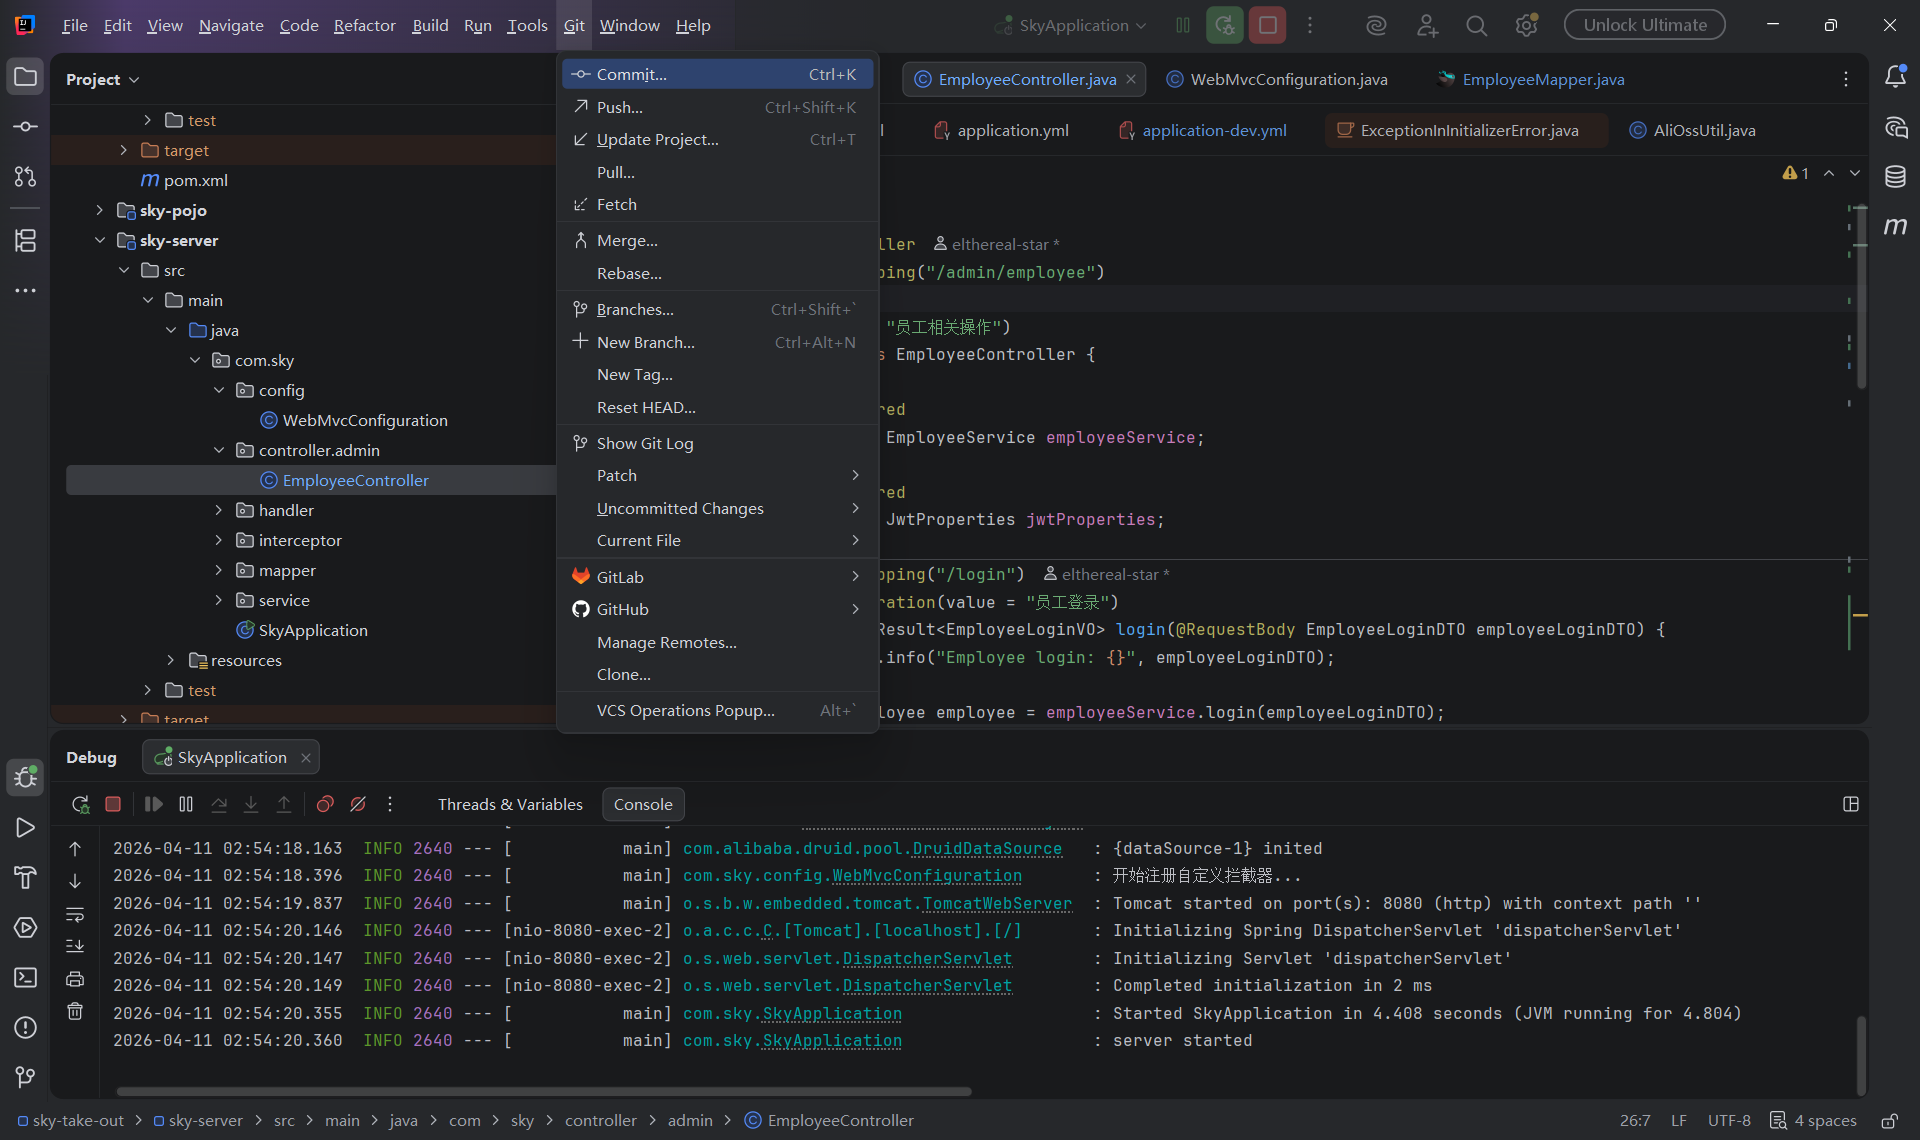Screen dimensions: 1920x1140
Task: Click the Notifications bell icon
Action: point(1895,77)
